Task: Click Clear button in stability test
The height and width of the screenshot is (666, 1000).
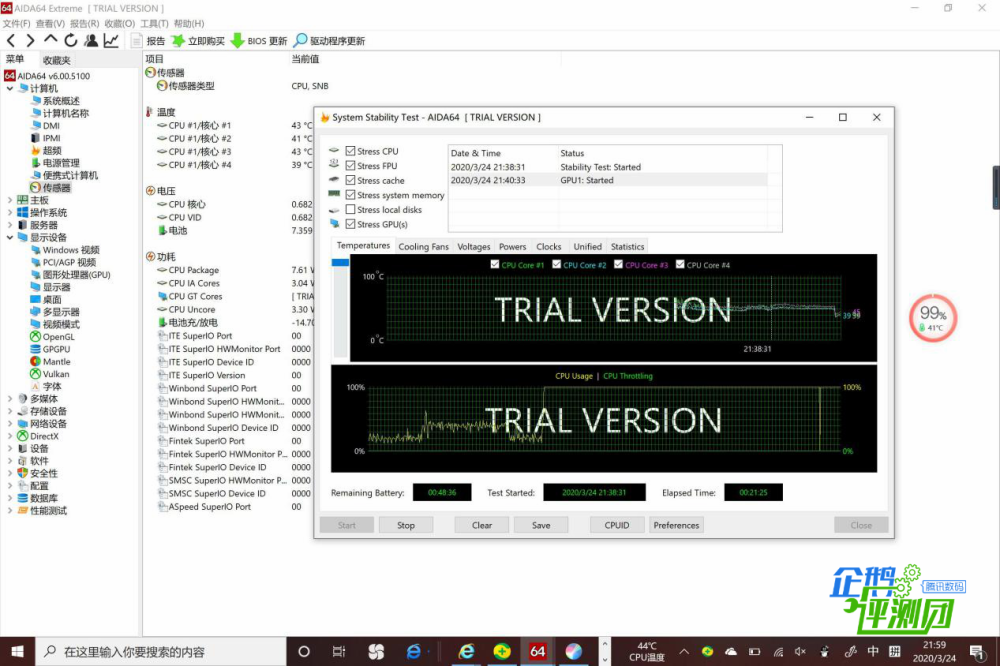Action: pos(482,525)
